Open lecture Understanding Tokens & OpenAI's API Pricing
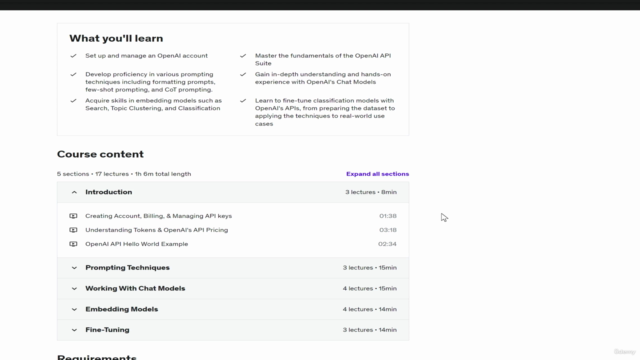The width and height of the screenshot is (640, 360). click(x=156, y=230)
